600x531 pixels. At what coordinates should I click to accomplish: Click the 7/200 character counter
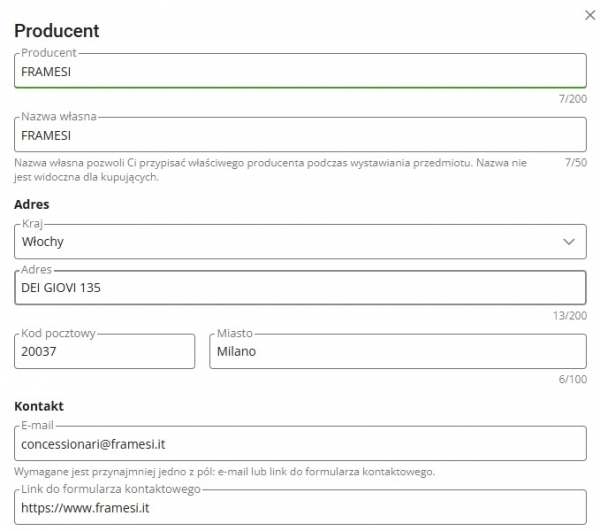tap(572, 98)
